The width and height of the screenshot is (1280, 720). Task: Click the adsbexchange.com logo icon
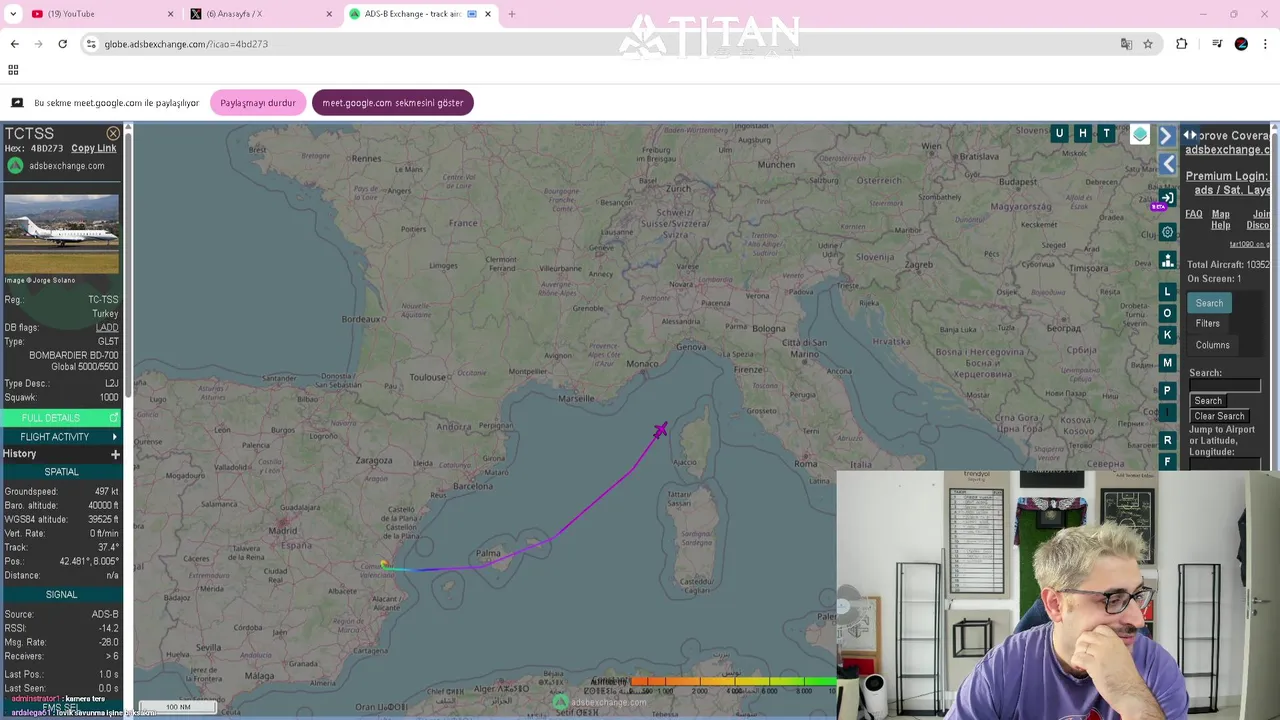coord(15,166)
